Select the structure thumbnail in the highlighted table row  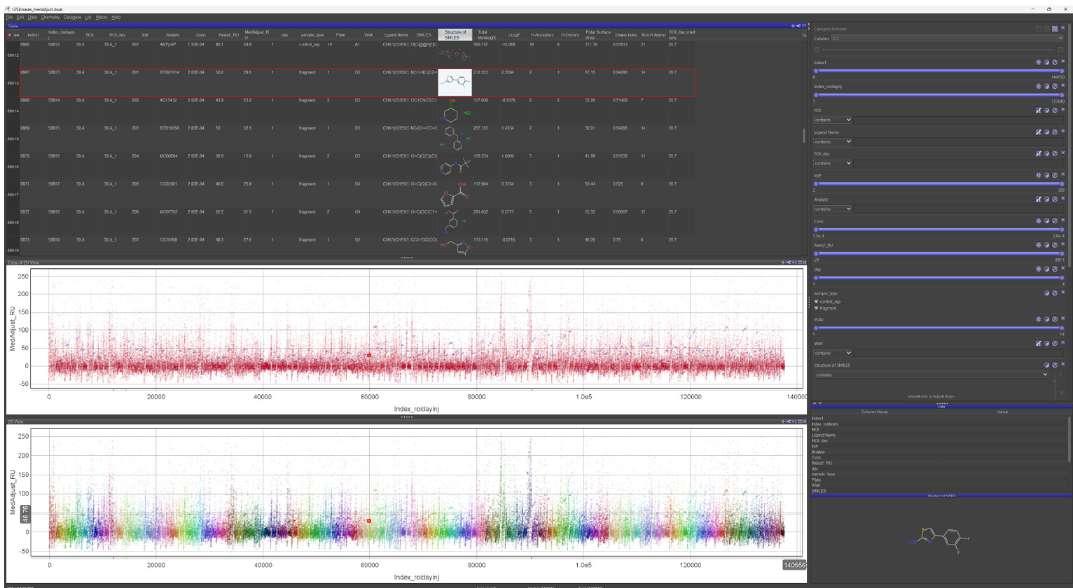pos(454,83)
